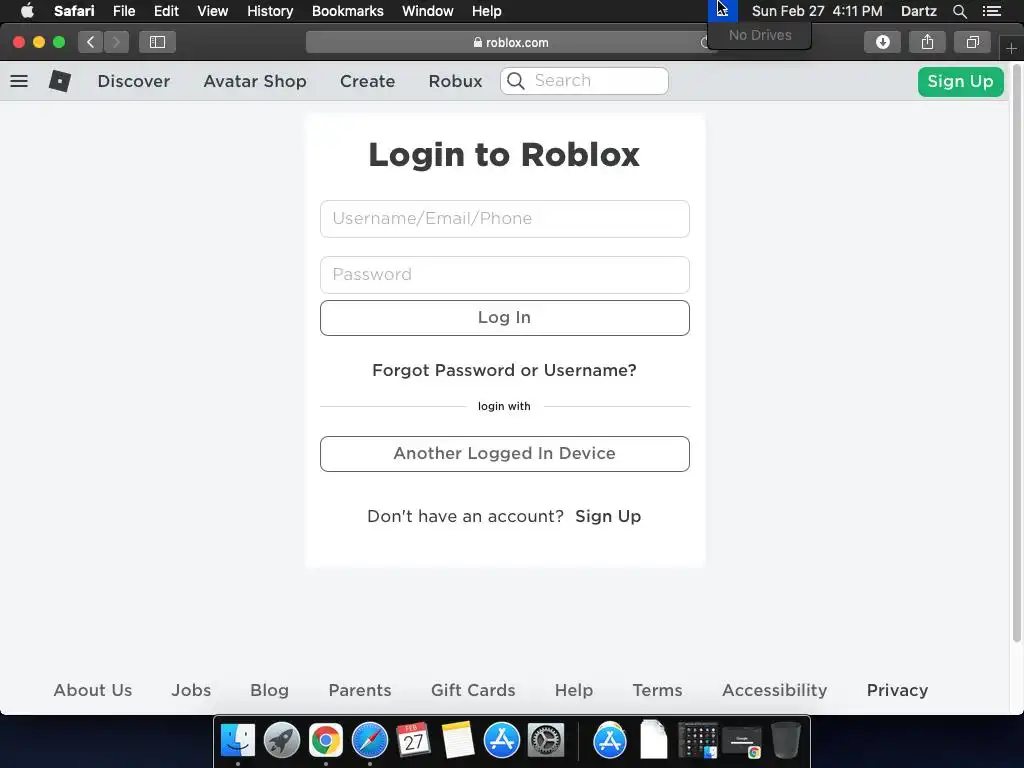Open Help footer link

[x=573, y=690]
